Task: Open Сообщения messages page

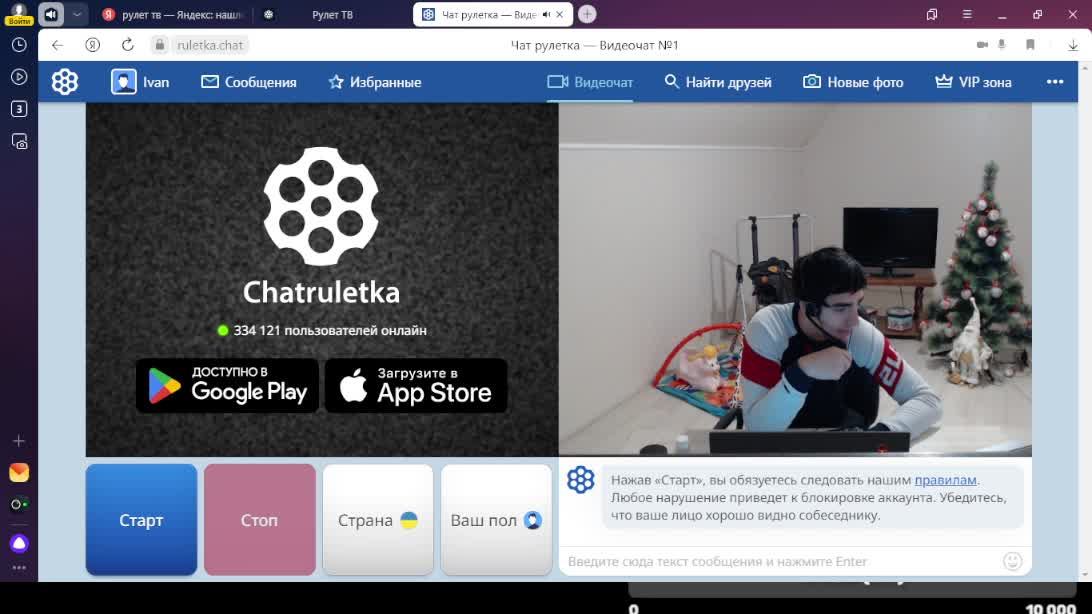Action: (x=249, y=82)
